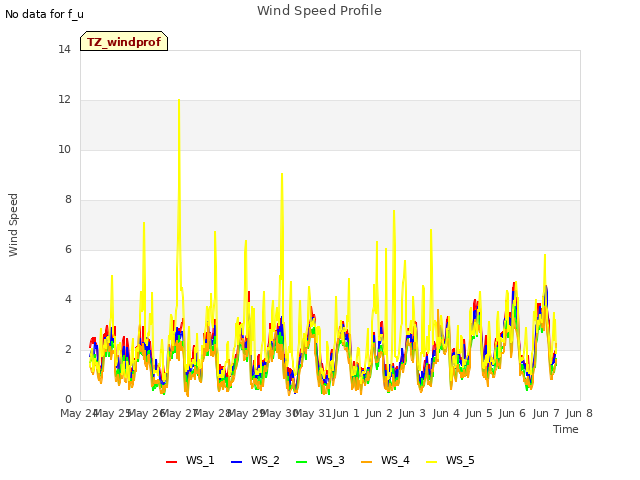Toggle the WS_3 legend entry

[320, 460]
